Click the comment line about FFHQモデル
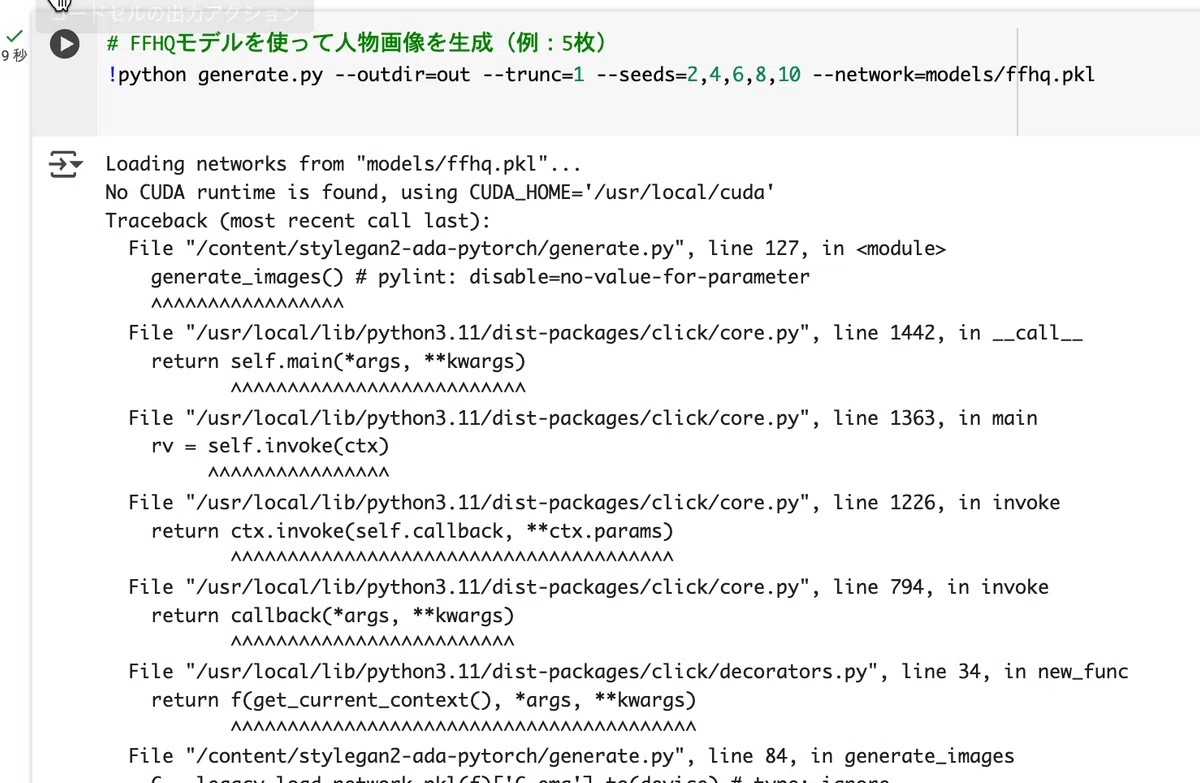Image resolution: width=1200 pixels, height=783 pixels. coord(357,44)
